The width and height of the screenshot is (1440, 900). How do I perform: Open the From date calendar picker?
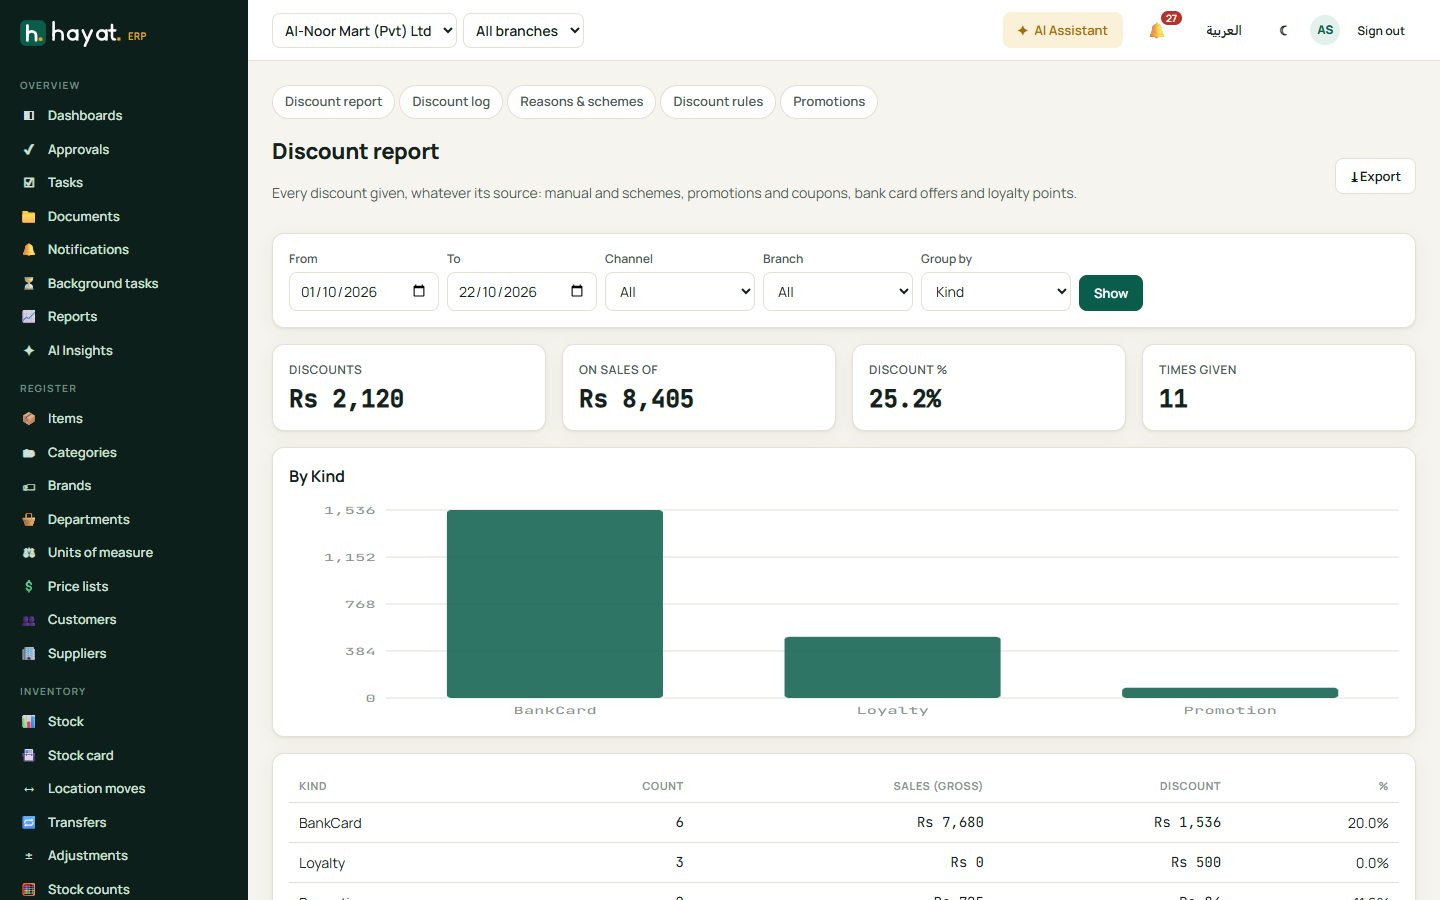click(x=419, y=291)
